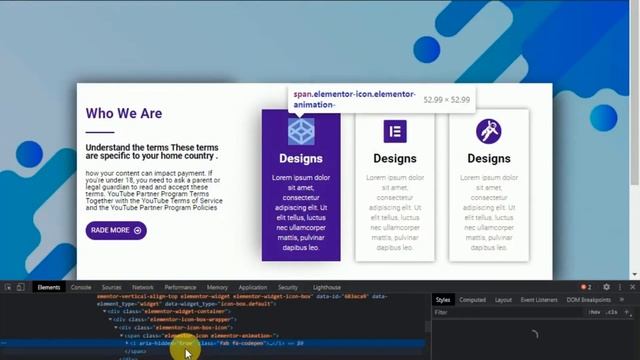
Task: Click Lorem ipsum text in third card
Action: [489, 213]
